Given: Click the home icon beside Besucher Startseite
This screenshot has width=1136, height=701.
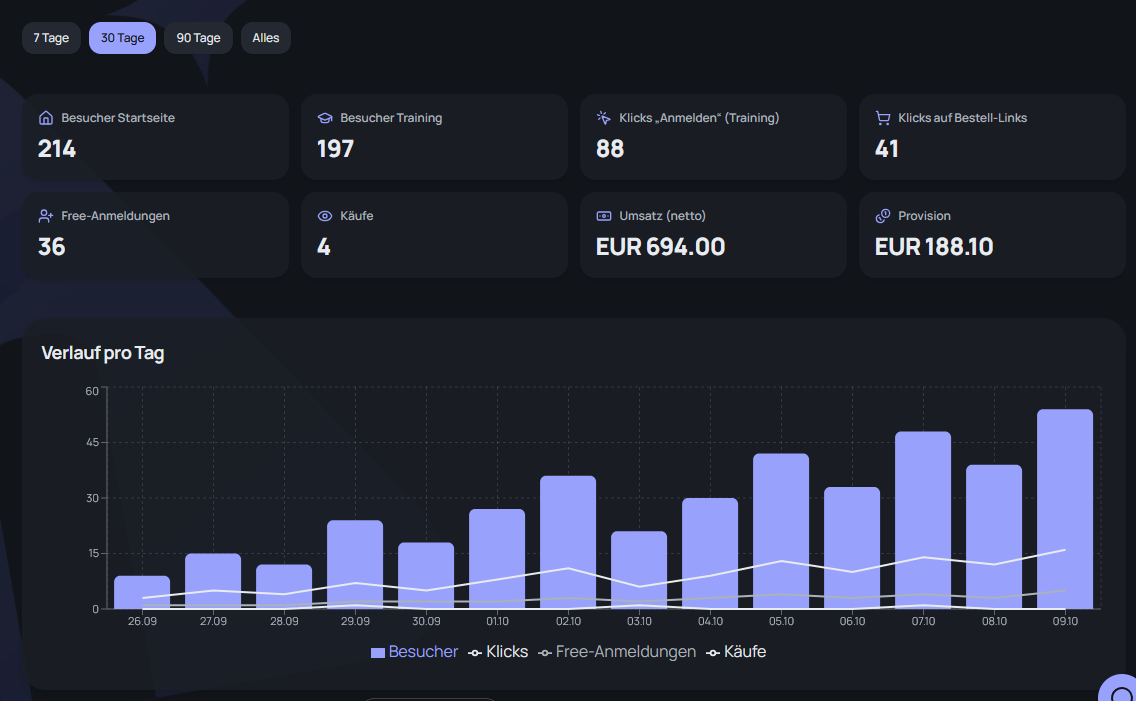Looking at the screenshot, I should click(x=46, y=118).
